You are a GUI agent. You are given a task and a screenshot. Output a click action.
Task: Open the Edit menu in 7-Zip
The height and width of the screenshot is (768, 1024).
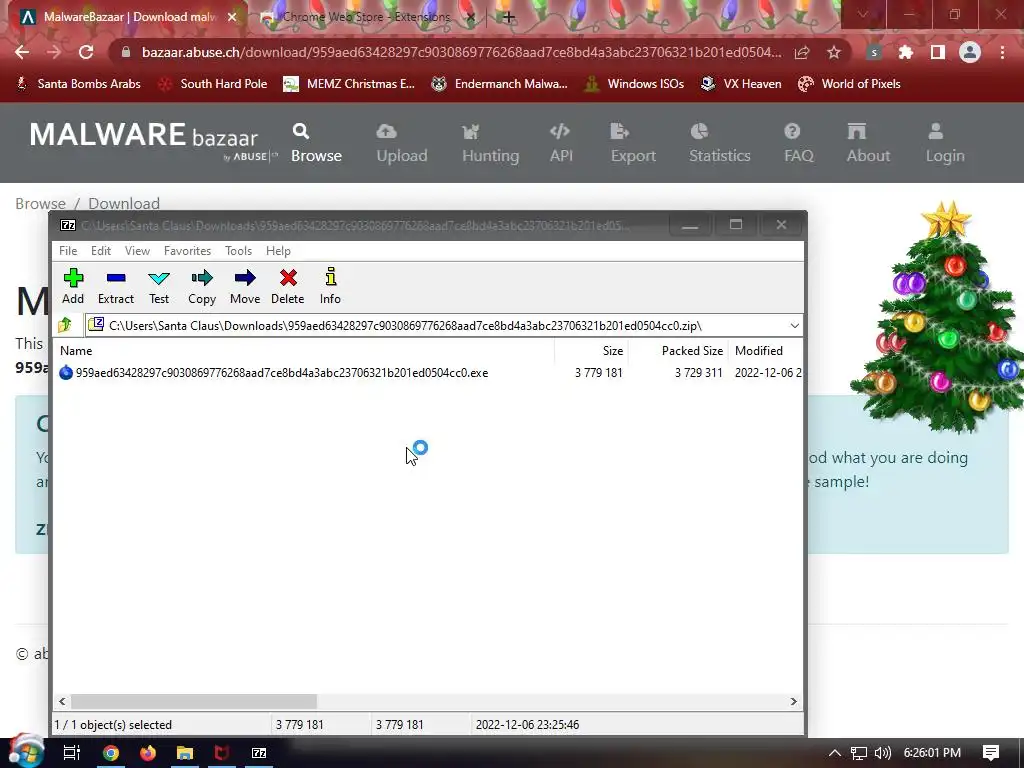pos(101,251)
